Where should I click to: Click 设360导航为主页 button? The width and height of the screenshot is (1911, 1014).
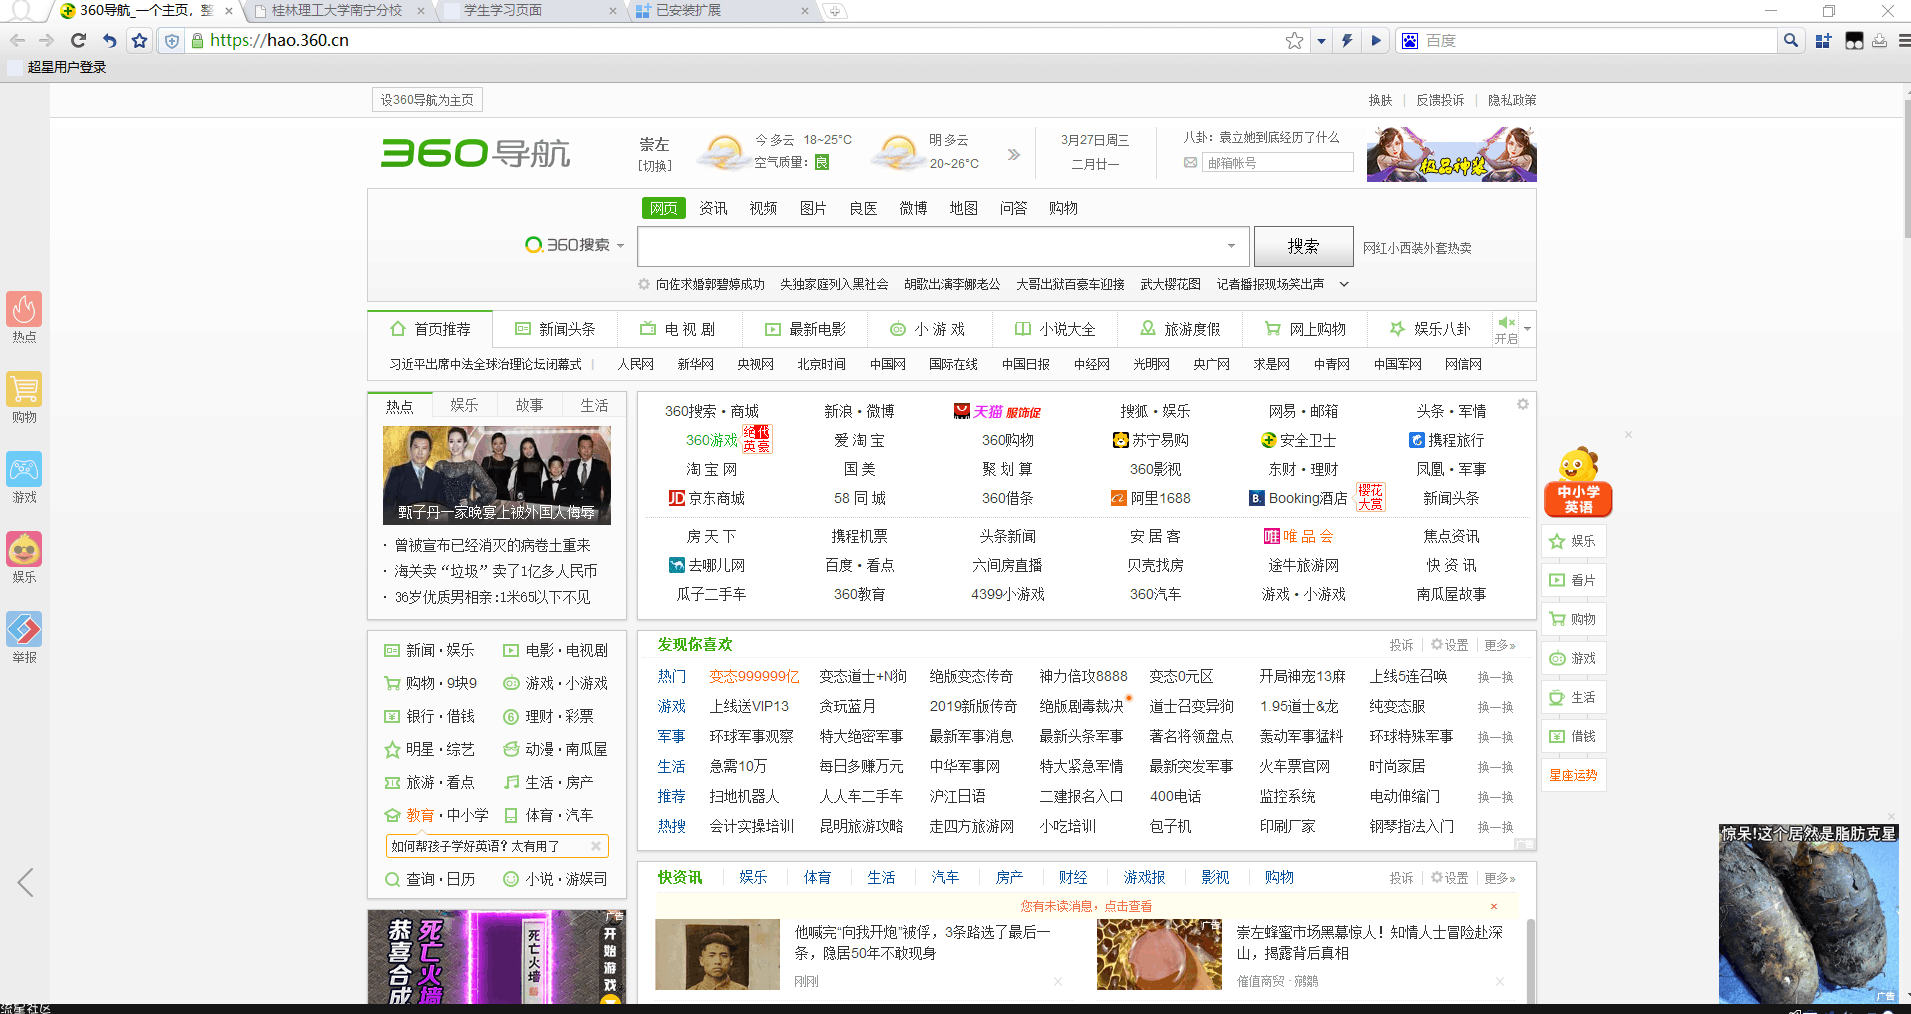(427, 100)
